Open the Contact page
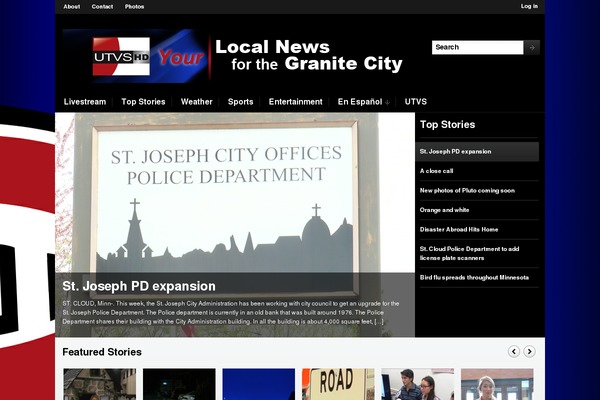This screenshot has height=400, width=600. pyautogui.click(x=102, y=7)
